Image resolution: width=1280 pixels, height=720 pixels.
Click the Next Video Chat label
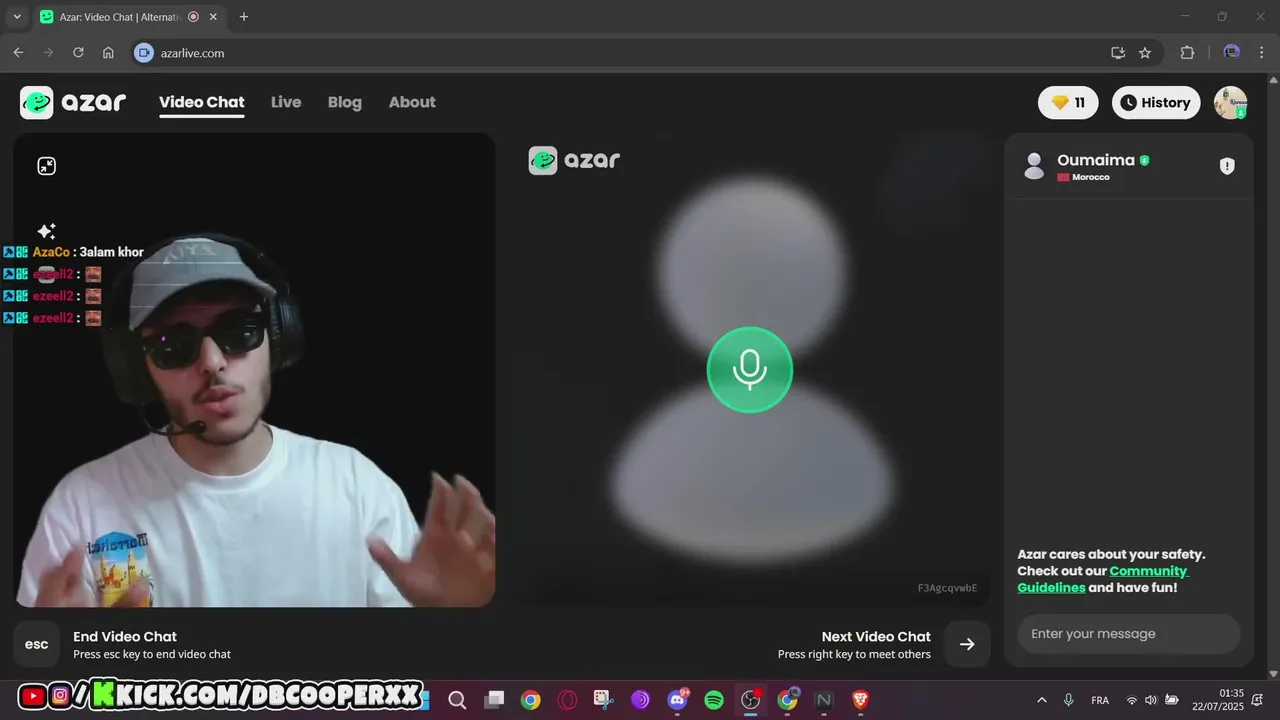(876, 636)
